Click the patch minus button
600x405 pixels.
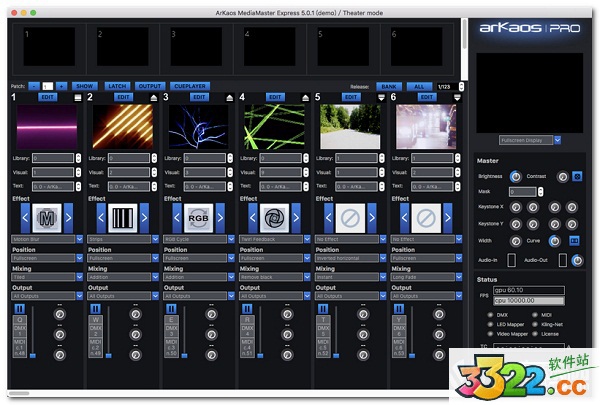pos(34,87)
